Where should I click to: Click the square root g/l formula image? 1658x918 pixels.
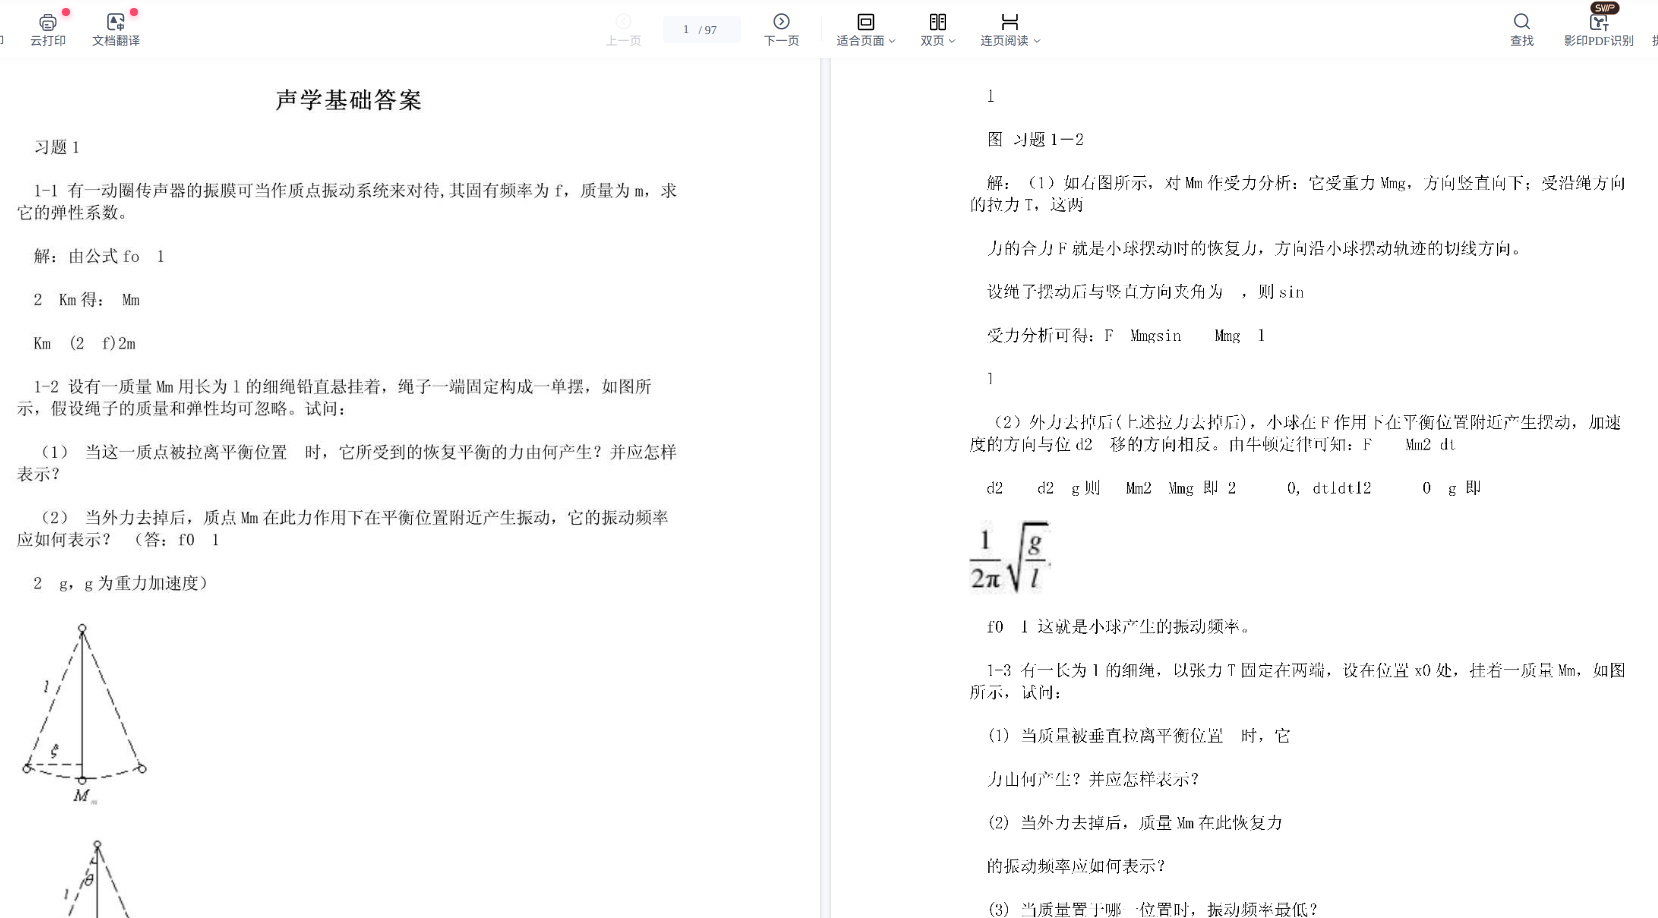pyautogui.click(x=1010, y=556)
